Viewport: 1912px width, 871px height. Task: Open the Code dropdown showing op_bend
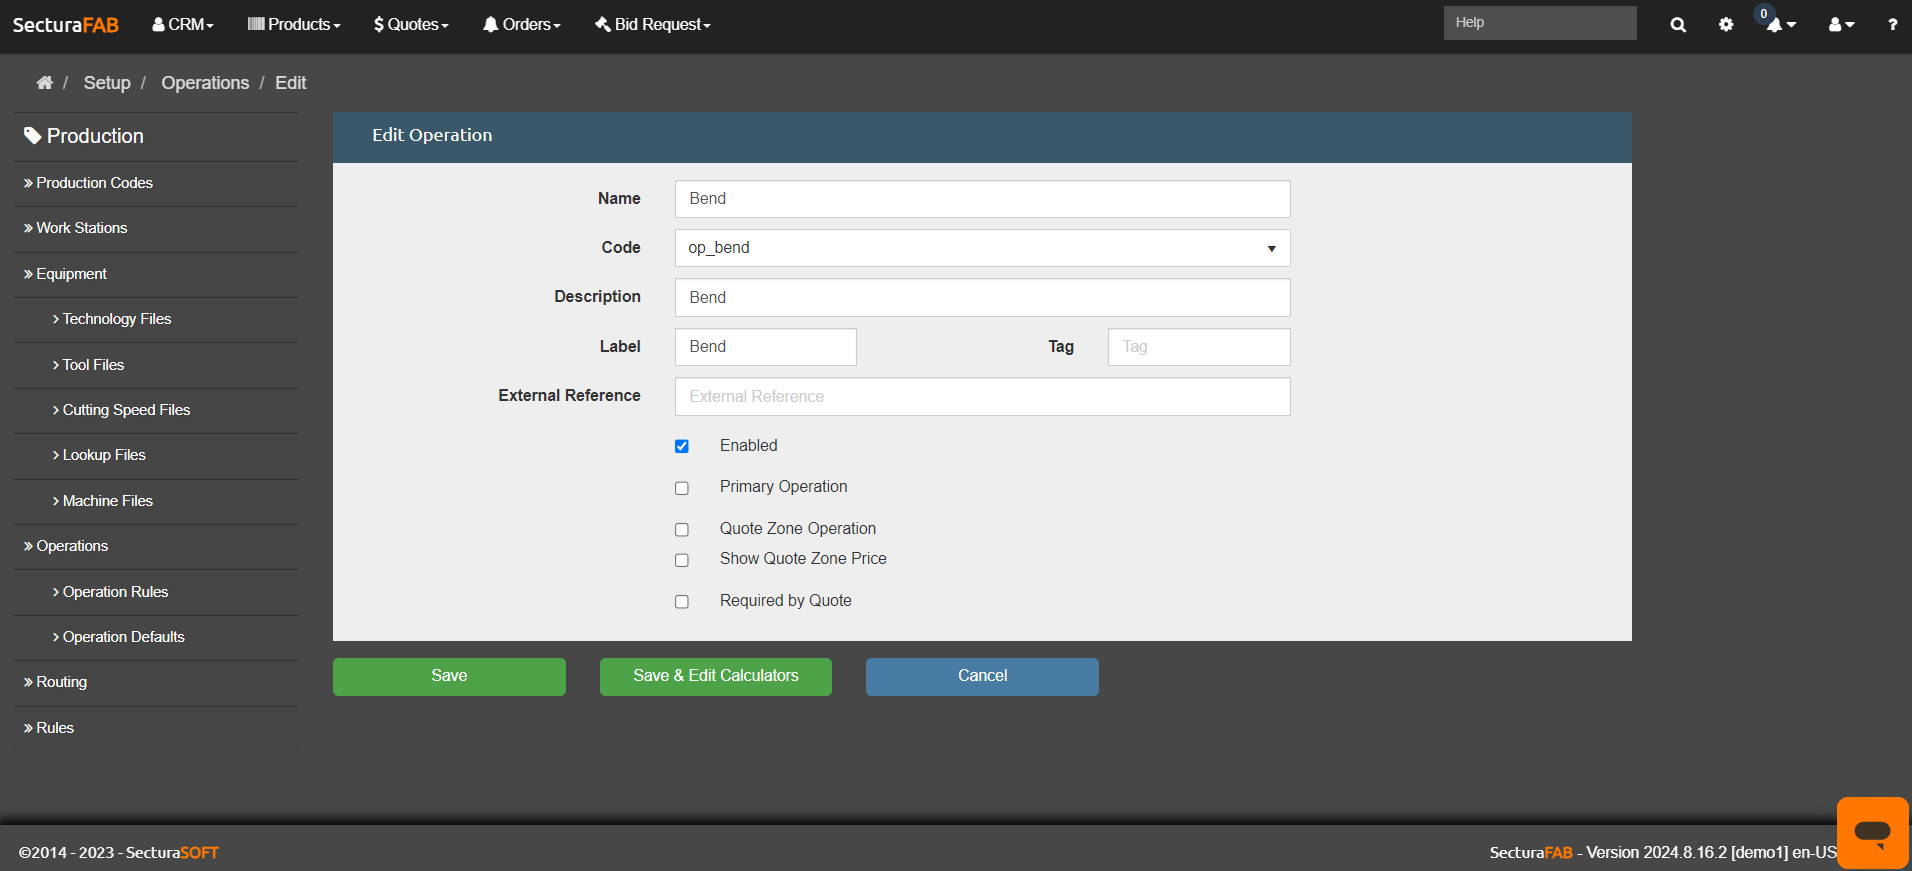coord(982,248)
